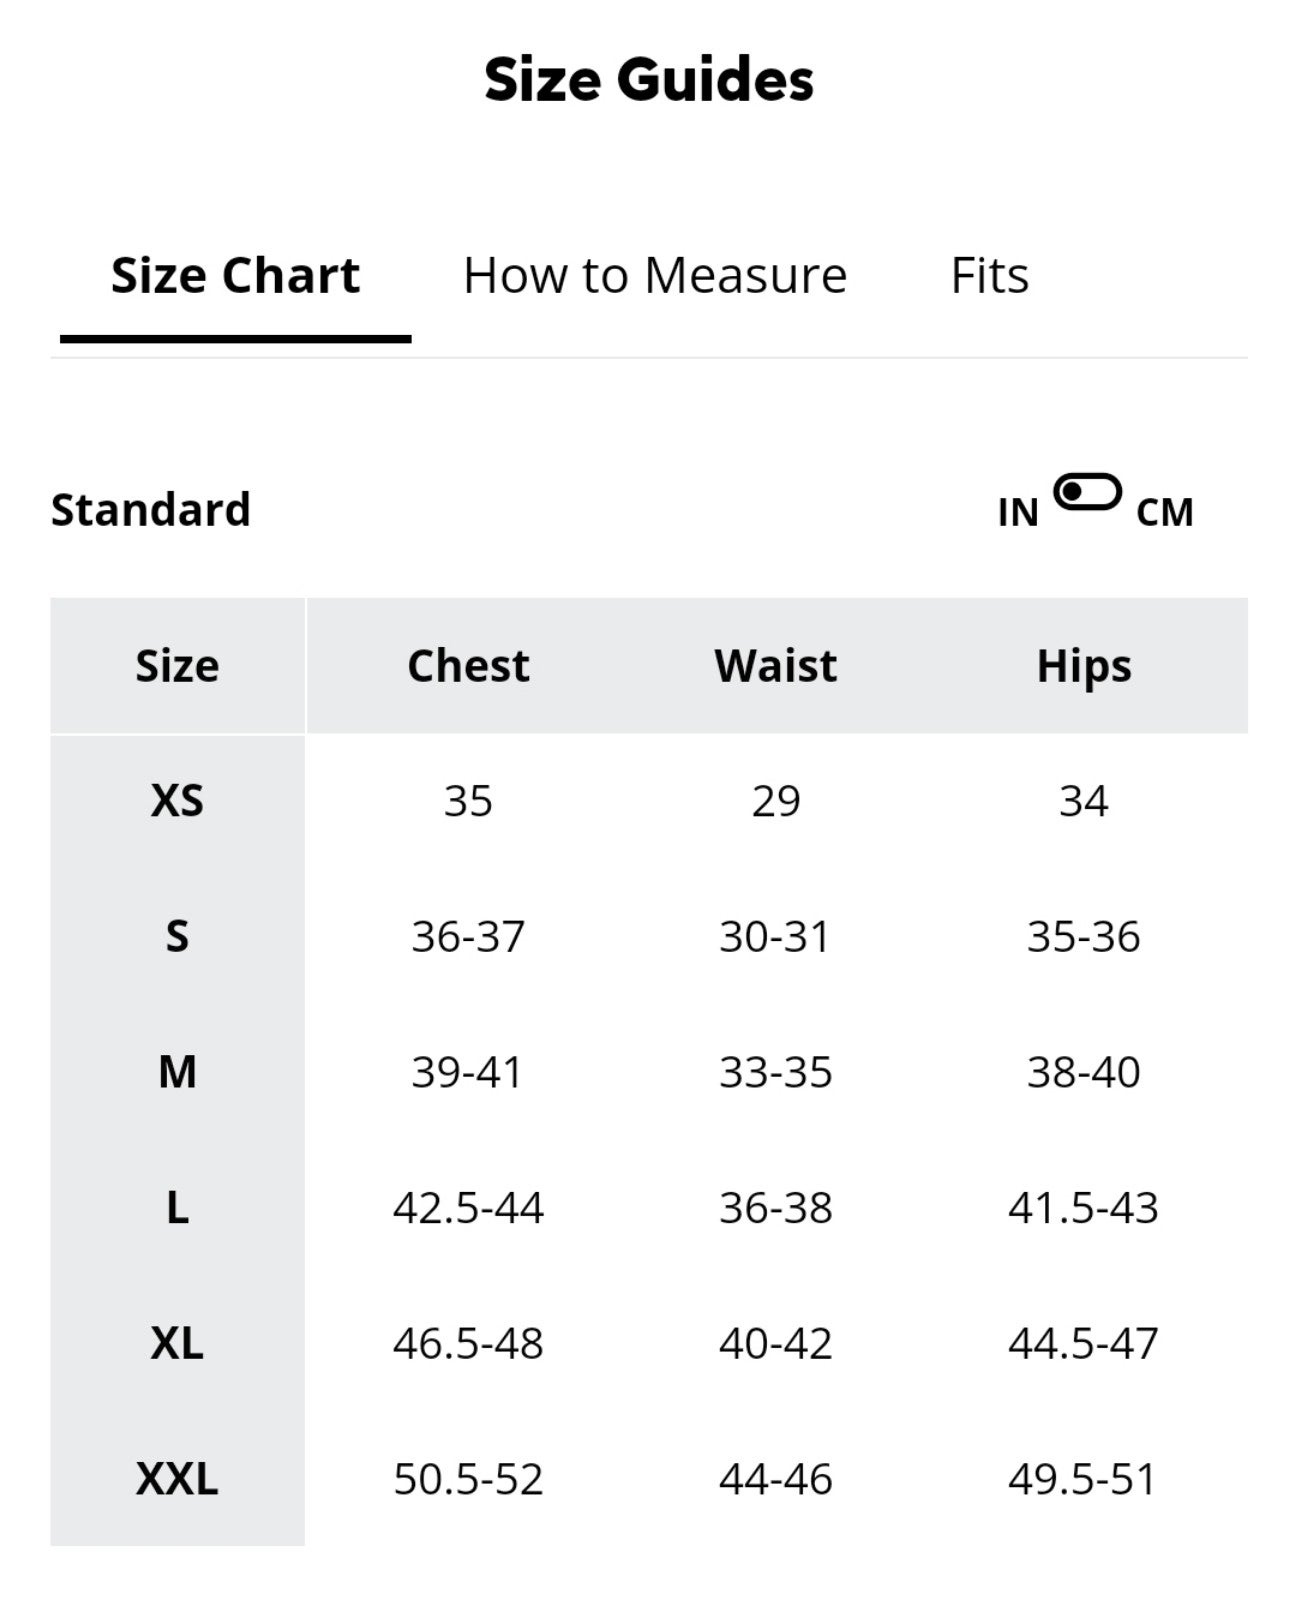Toggle the inches/centimeters unit switch
Image resolution: width=1296 pixels, height=1600 pixels.
(x=1087, y=492)
